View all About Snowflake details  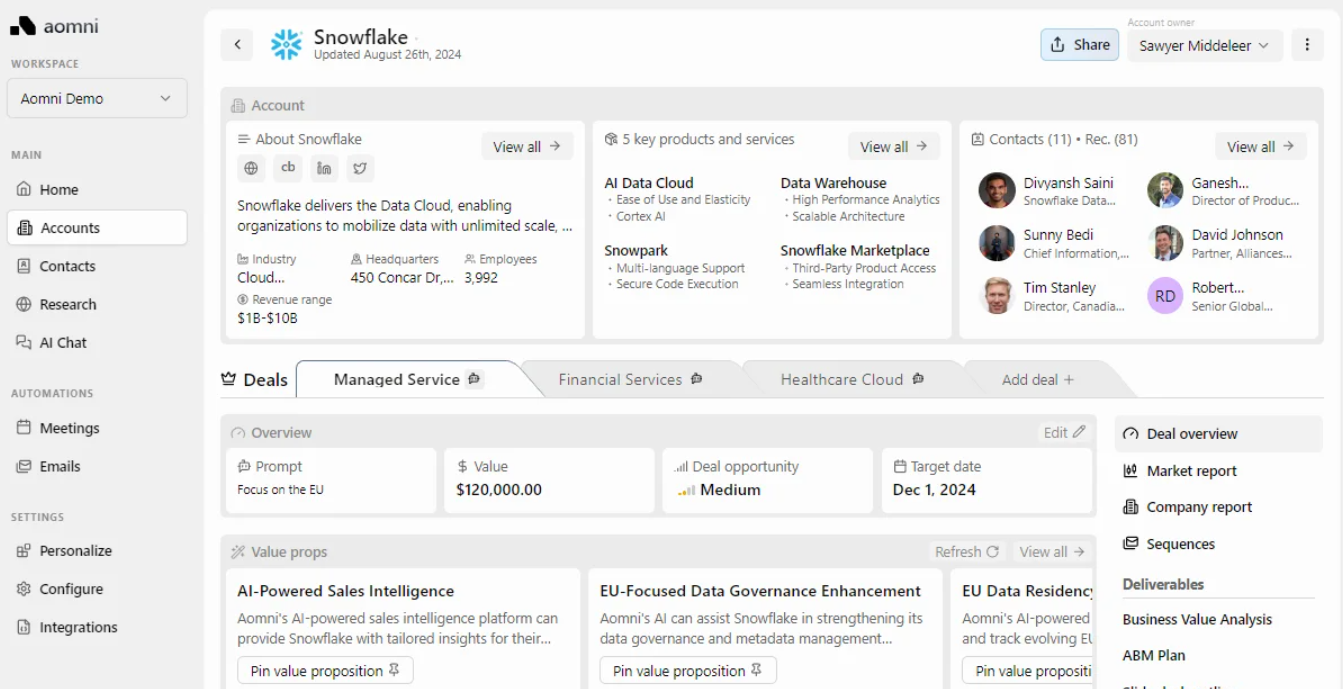[x=527, y=146]
